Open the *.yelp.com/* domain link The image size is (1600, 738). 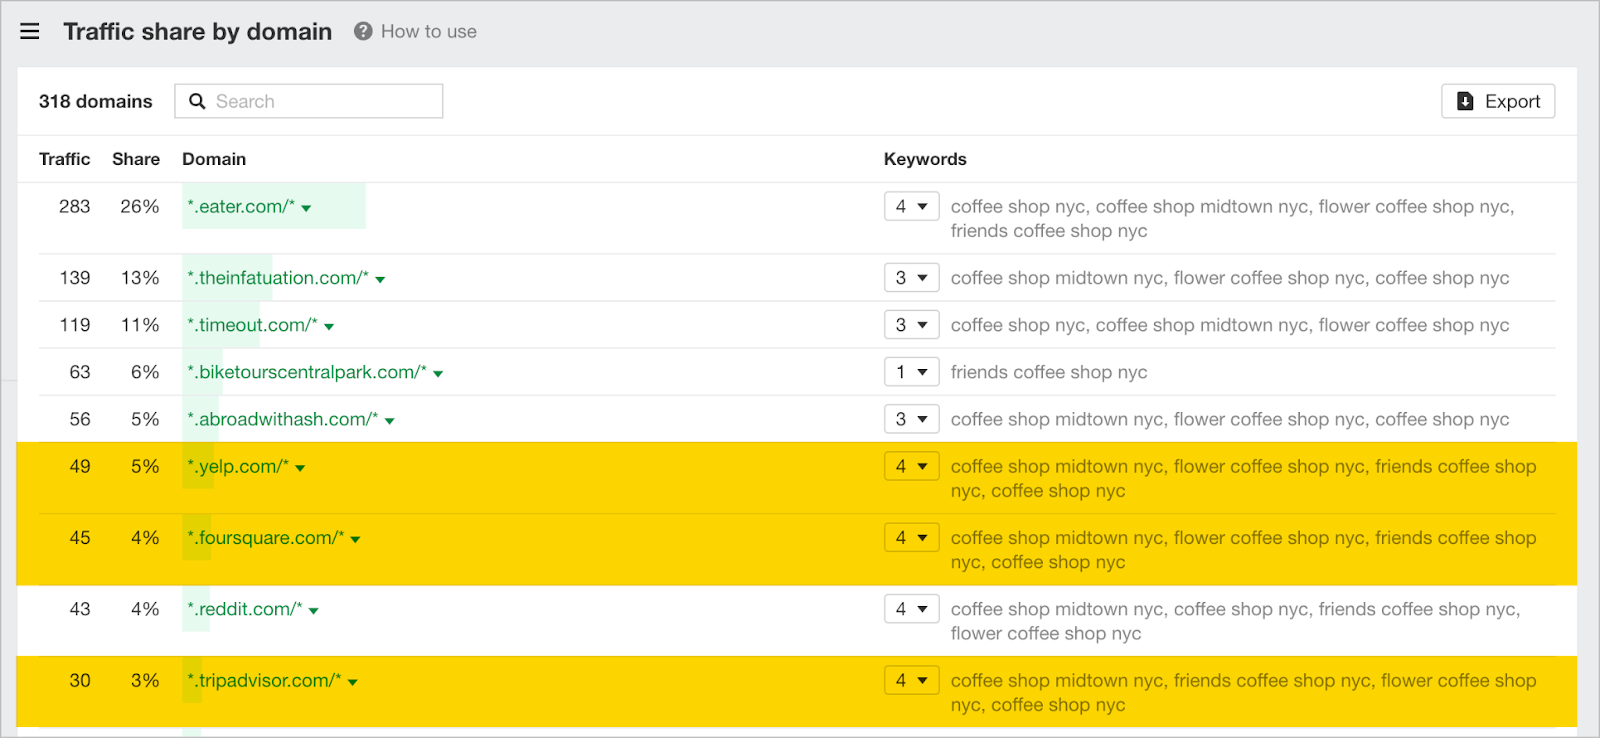click(x=238, y=466)
